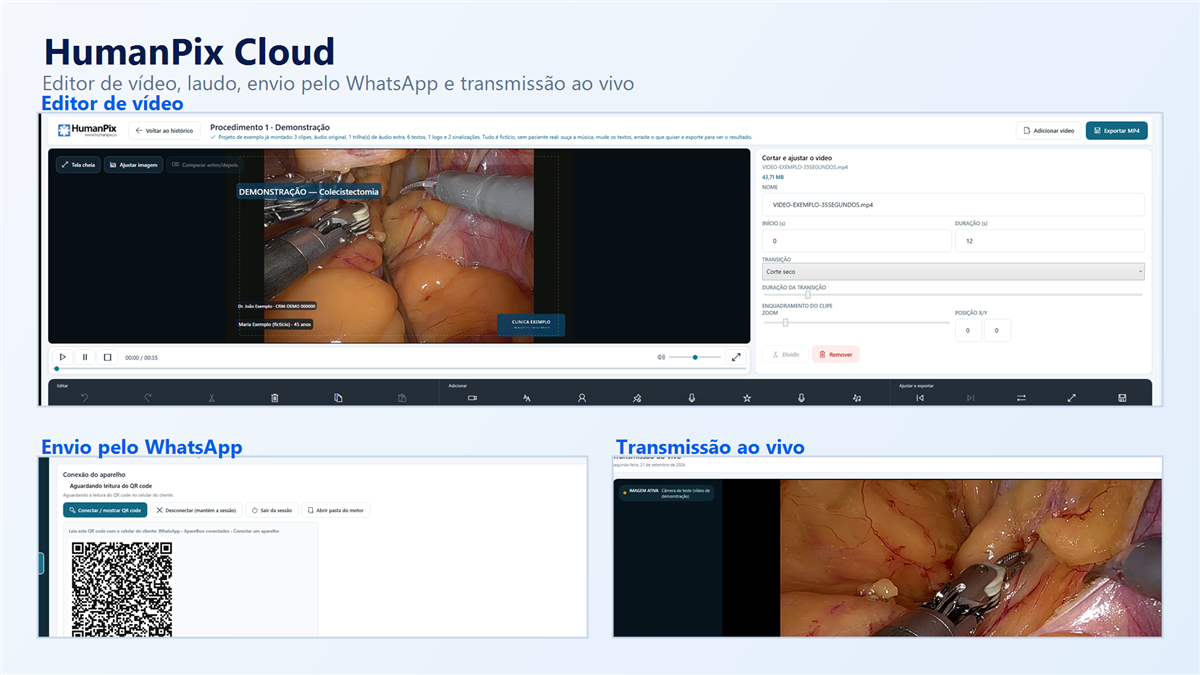
Task: Click the HumanPix logo in the editor header
Action: [87, 130]
